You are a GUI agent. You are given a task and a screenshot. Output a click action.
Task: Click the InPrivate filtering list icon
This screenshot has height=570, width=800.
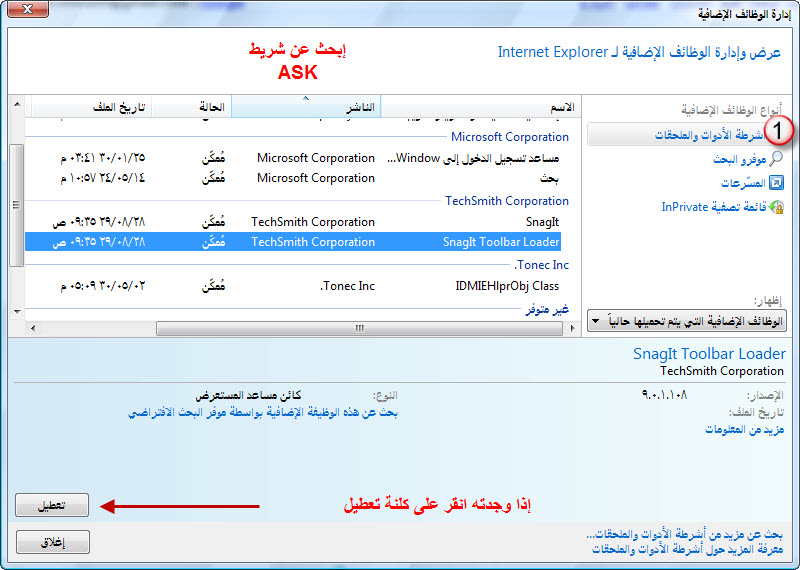coord(776,207)
